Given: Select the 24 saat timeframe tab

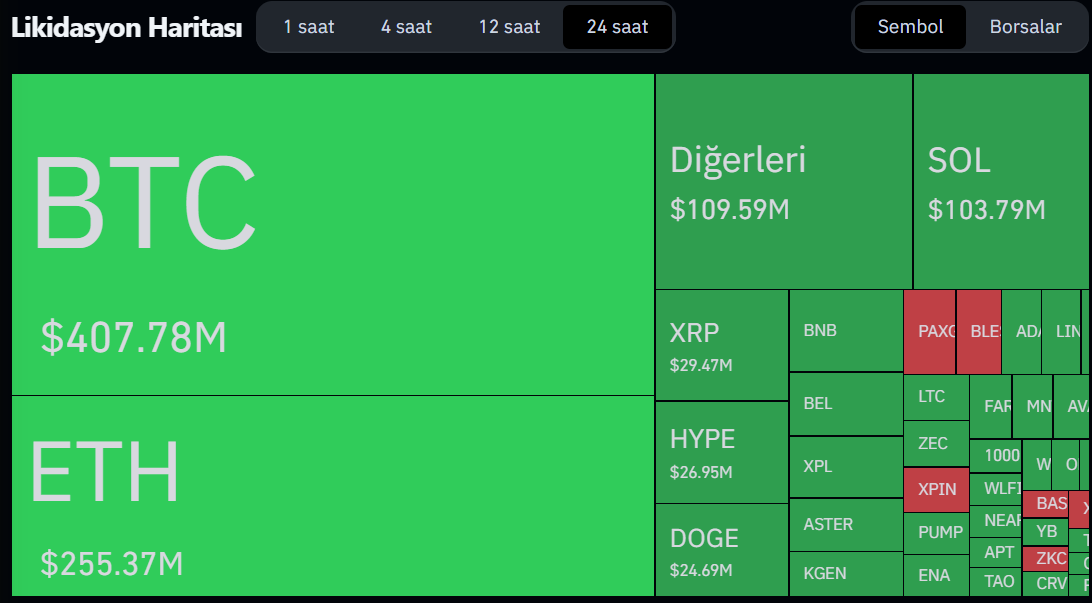Looking at the screenshot, I should click(617, 27).
